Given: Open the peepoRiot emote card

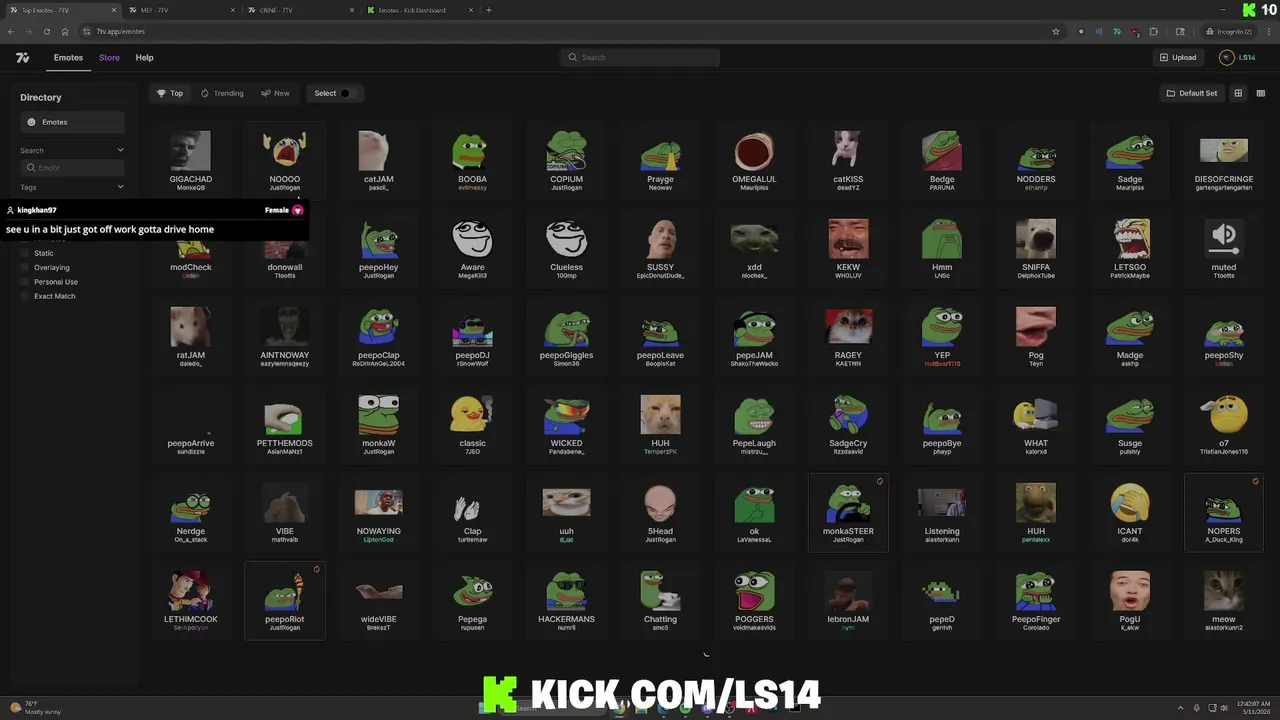Looking at the screenshot, I should pos(284,600).
